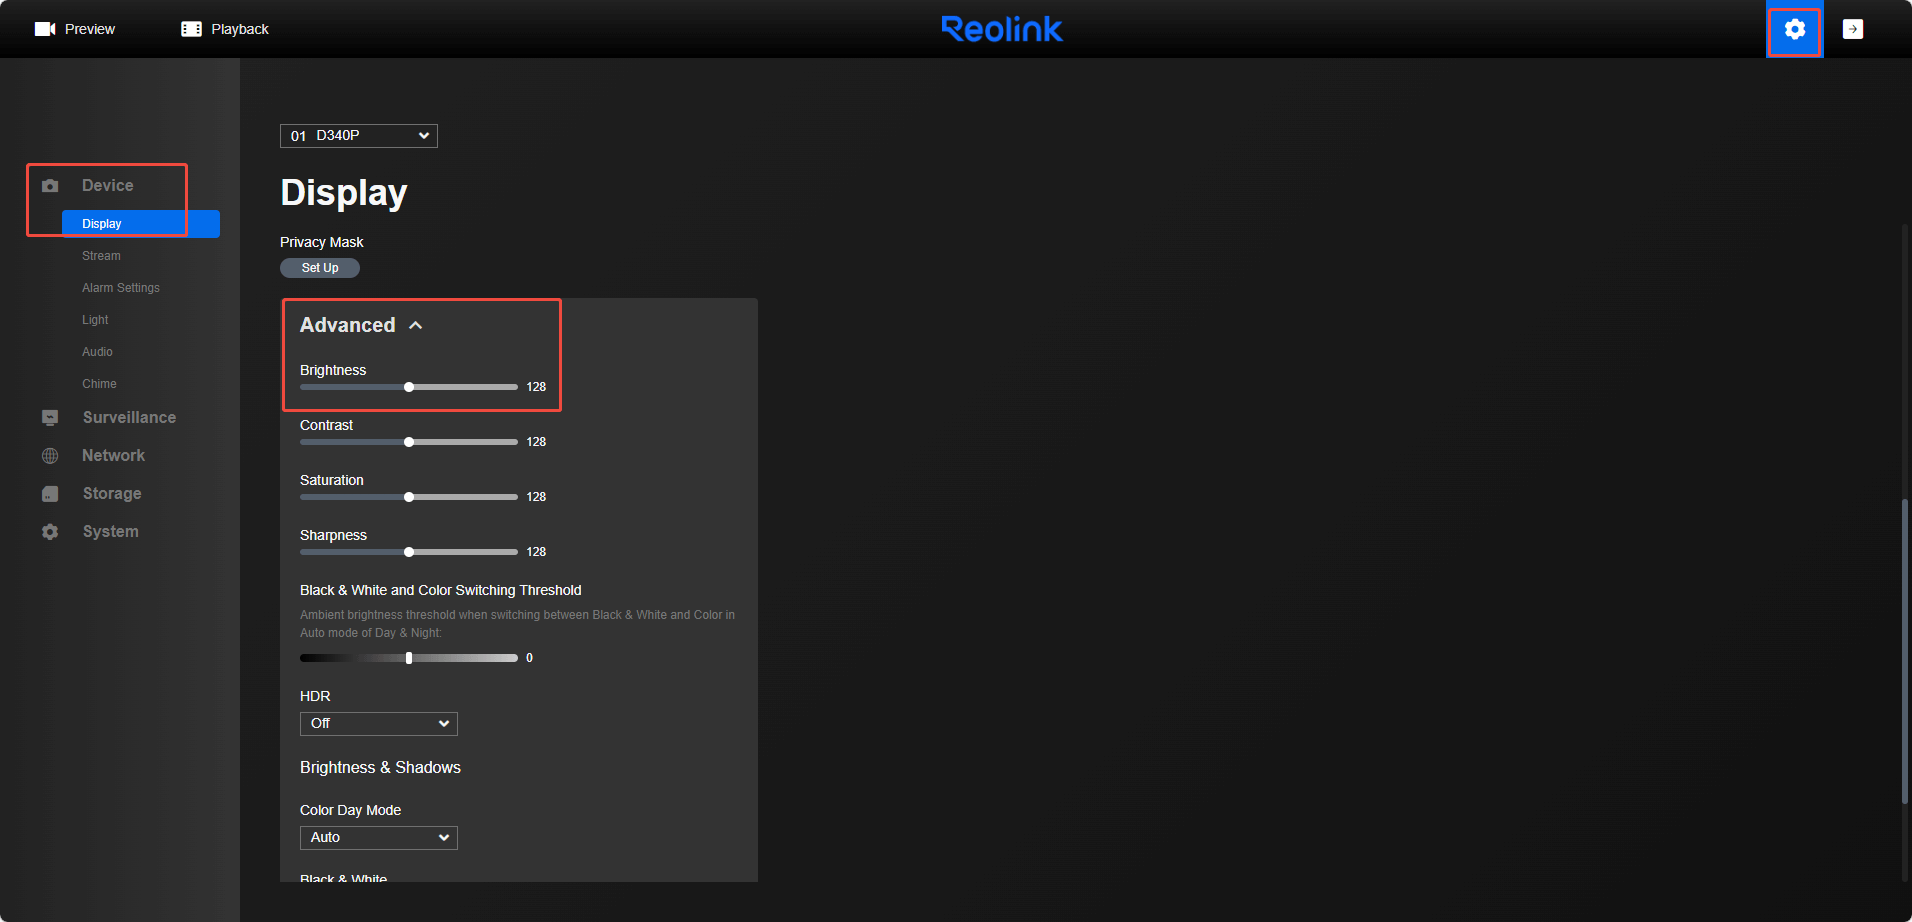Viewport: 1912px width, 922px height.
Task: Open the settings gear icon
Action: point(1794,30)
